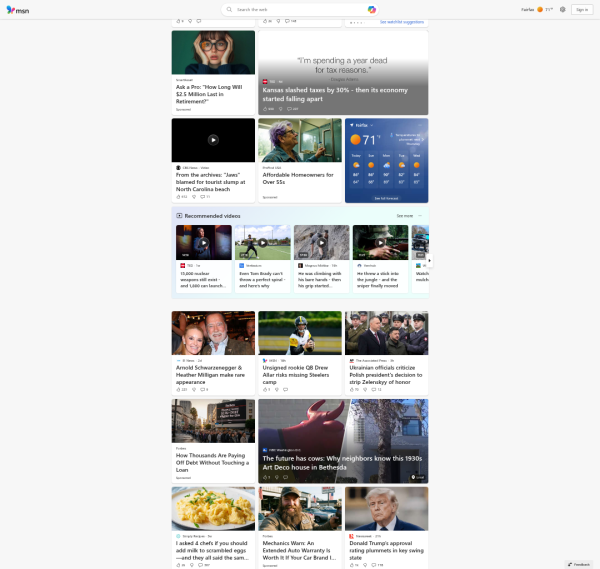The height and width of the screenshot is (569, 600).
Task: Play the Jaws archives video
Action: tap(213, 140)
